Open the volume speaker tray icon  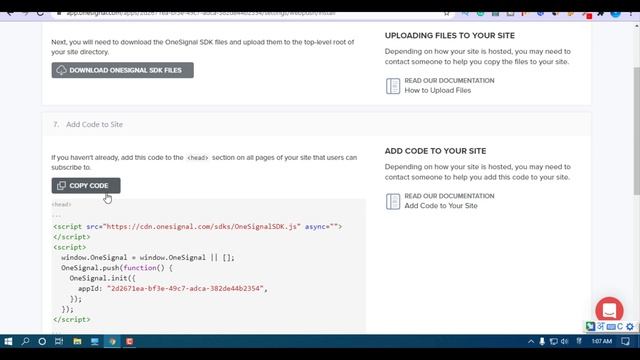coord(564,341)
